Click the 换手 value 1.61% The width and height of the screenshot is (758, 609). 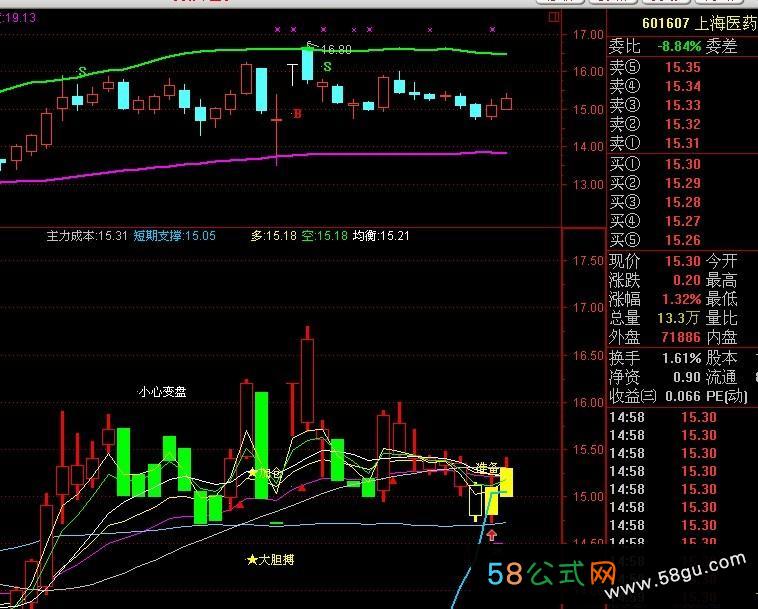pos(682,358)
